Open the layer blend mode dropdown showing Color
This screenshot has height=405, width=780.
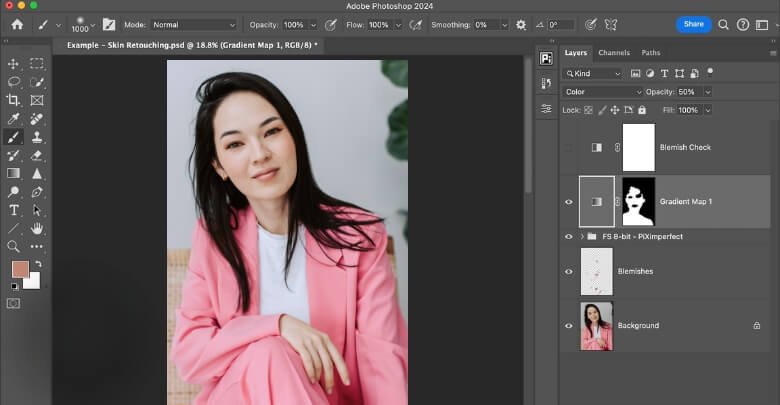605,92
